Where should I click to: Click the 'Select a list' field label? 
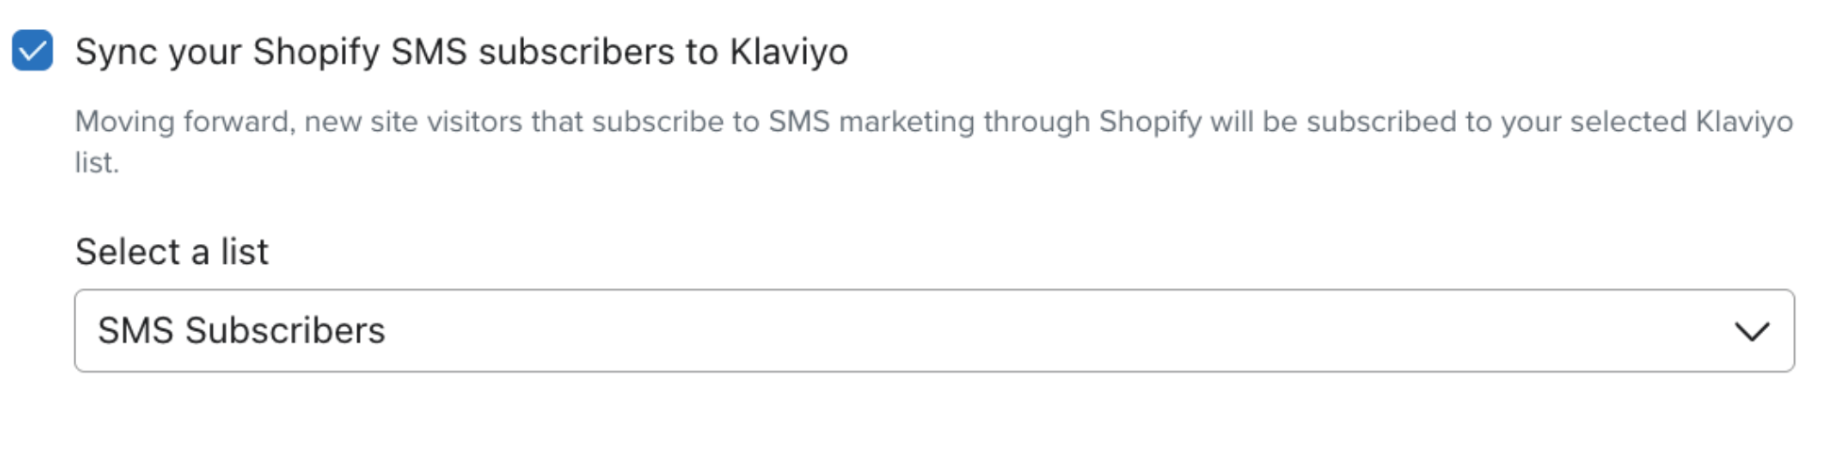pyautogui.click(x=171, y=252)
